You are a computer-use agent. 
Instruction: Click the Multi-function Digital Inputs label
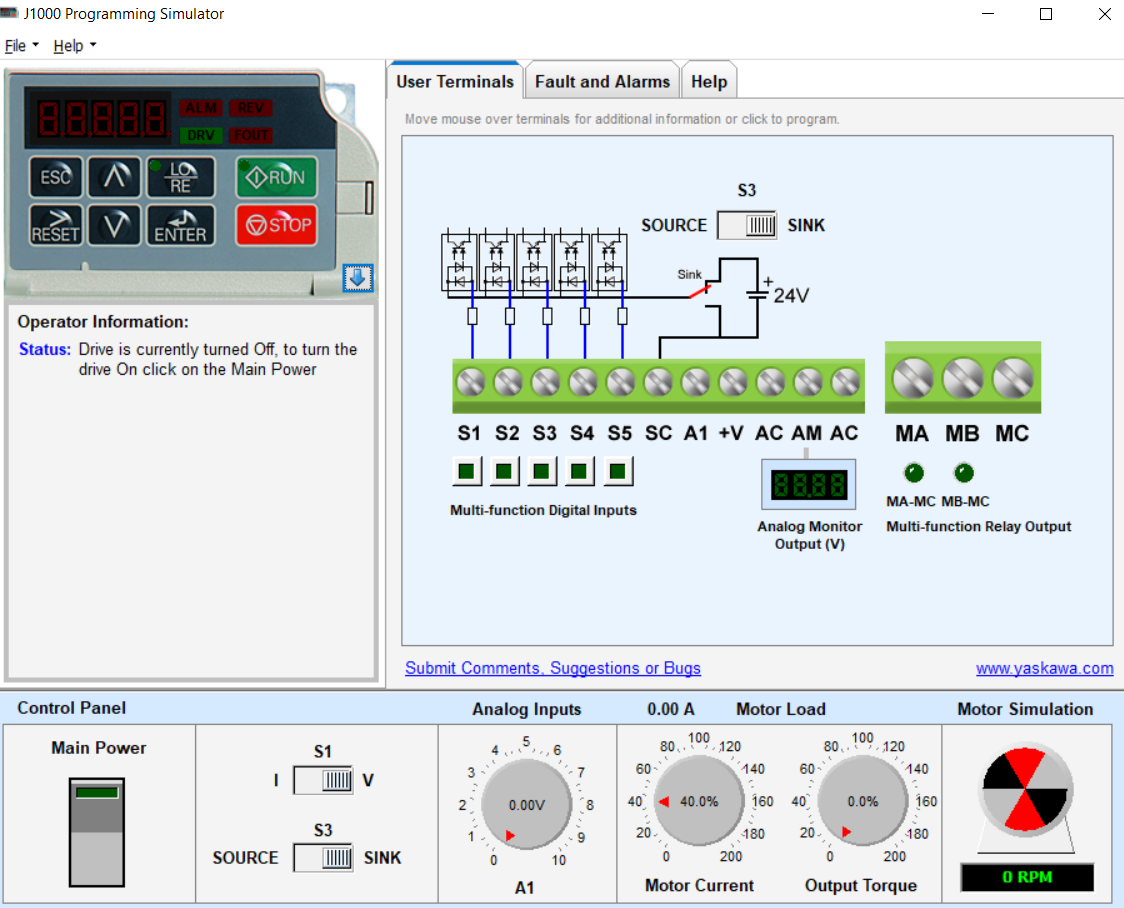[543, 510]
